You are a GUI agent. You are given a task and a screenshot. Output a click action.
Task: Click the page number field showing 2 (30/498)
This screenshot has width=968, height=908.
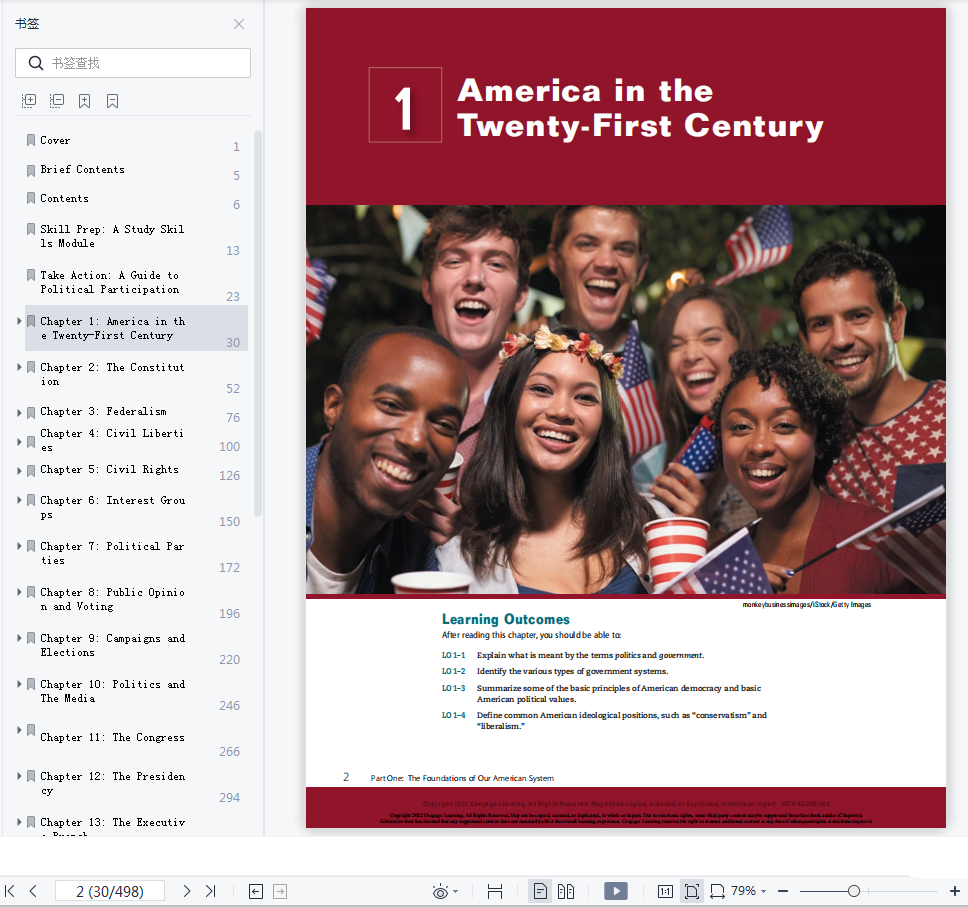tap(110, 891)
